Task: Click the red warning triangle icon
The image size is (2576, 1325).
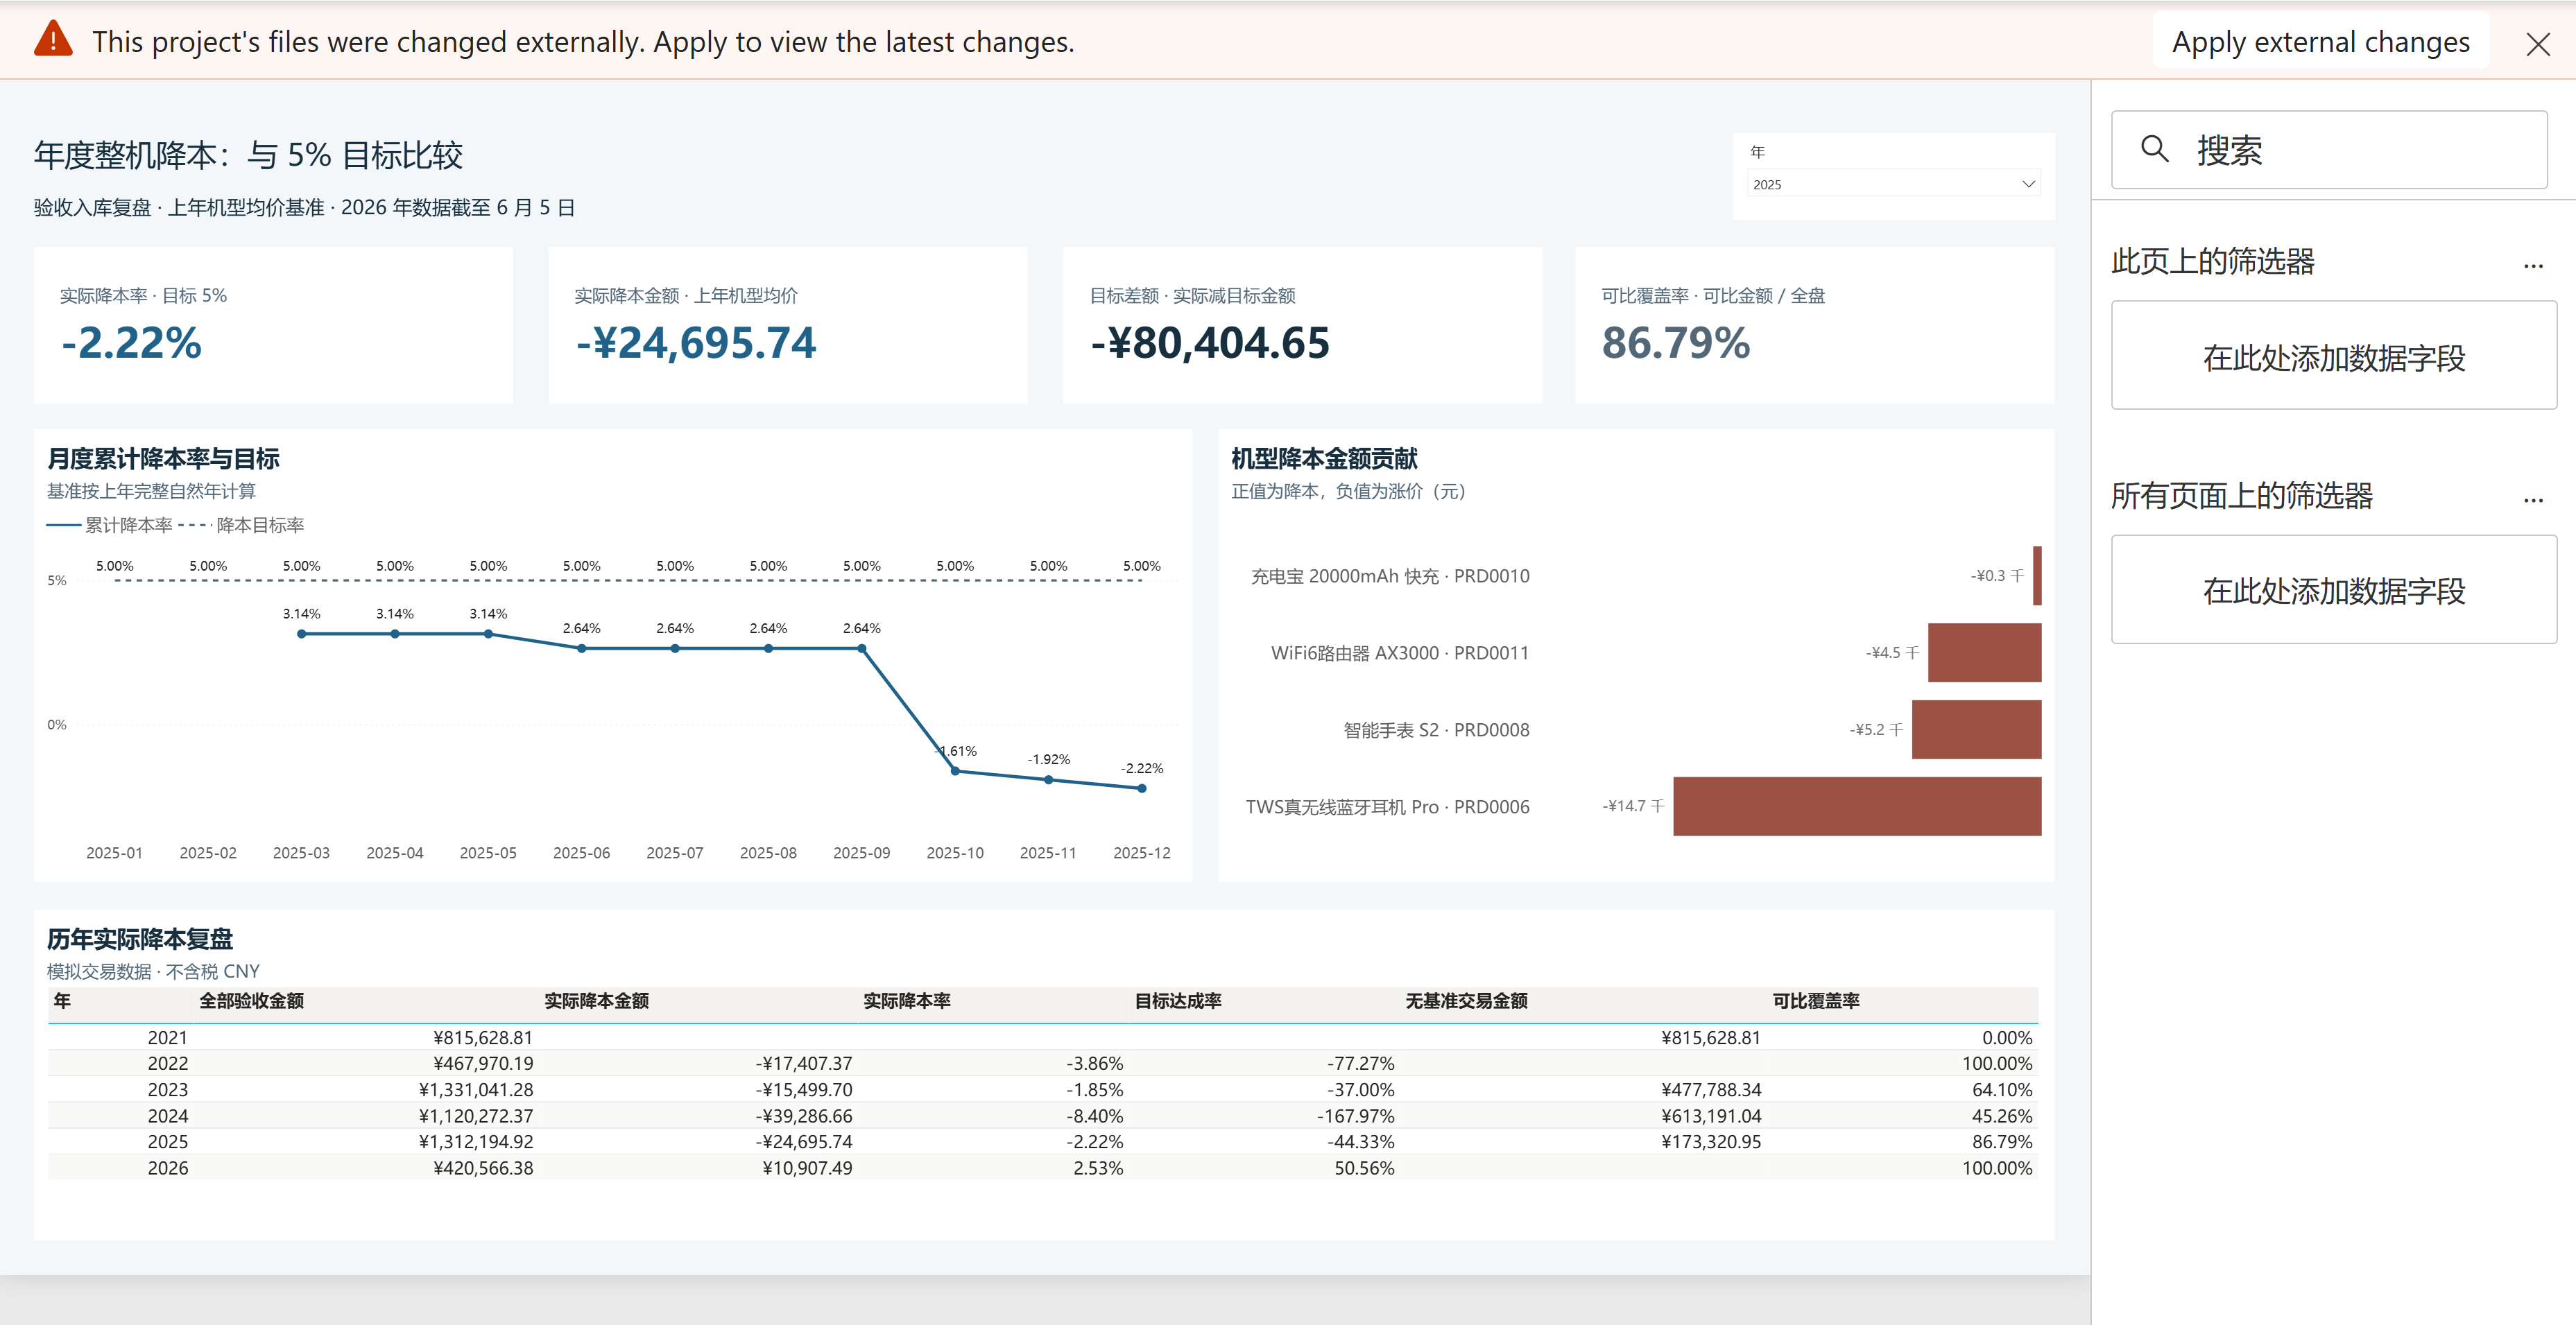Action: (53, 40)
